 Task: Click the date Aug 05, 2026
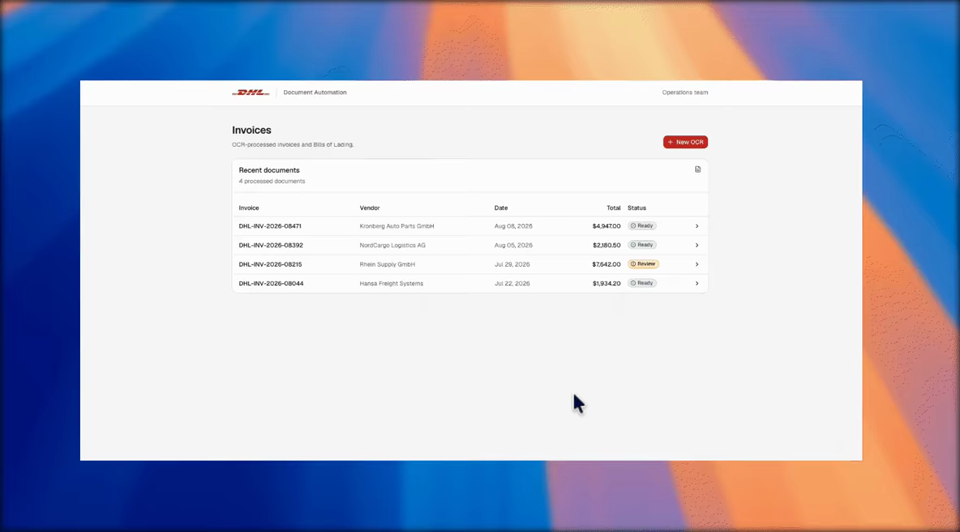pos(513,245)
